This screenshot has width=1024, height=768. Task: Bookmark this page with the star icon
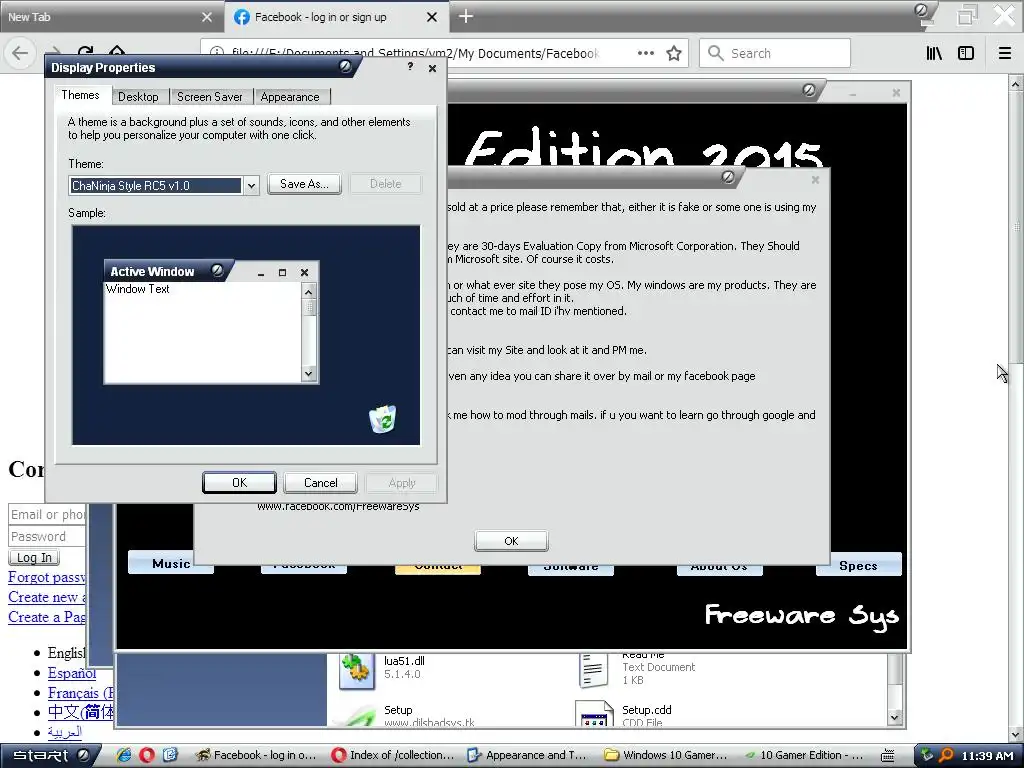pyautogui.click(x=674, y=53)
